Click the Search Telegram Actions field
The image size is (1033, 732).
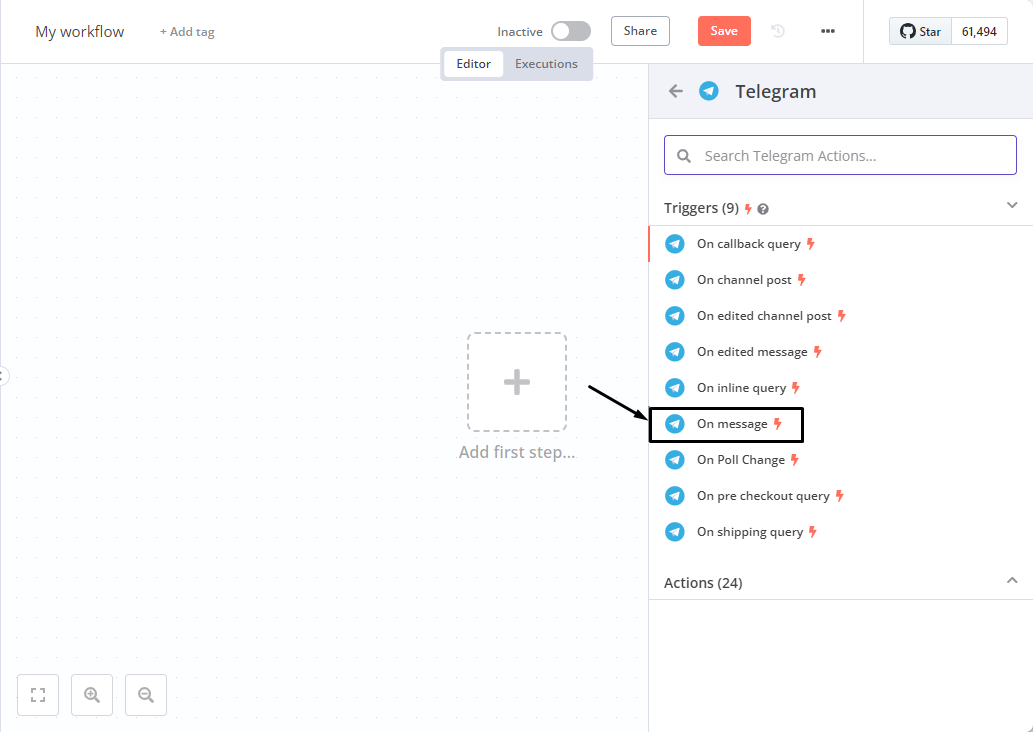(x=840, y=156)
